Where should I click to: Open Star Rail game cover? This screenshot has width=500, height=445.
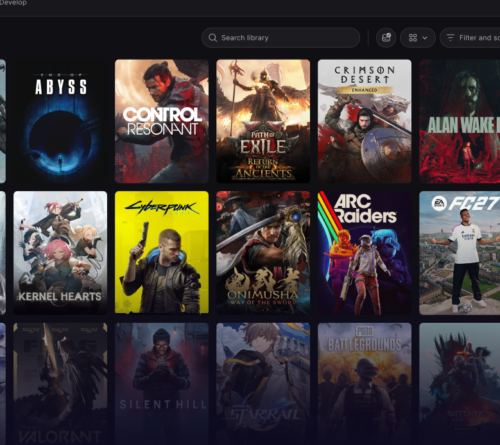click(263, 384)
